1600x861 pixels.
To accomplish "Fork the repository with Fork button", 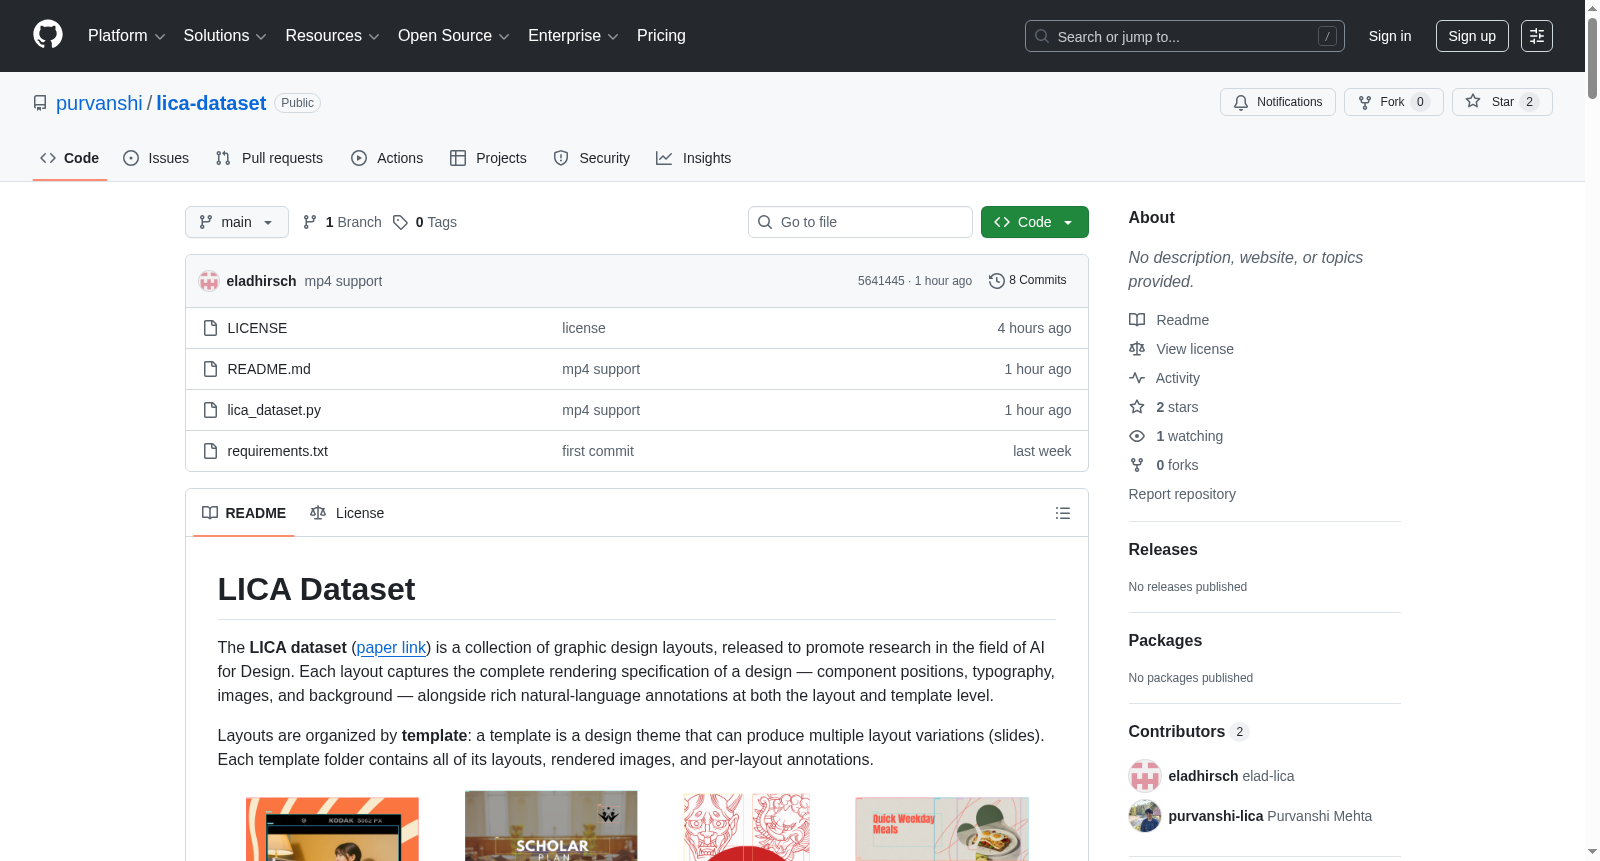I will pyautogui.click(x=1393, y=102).
